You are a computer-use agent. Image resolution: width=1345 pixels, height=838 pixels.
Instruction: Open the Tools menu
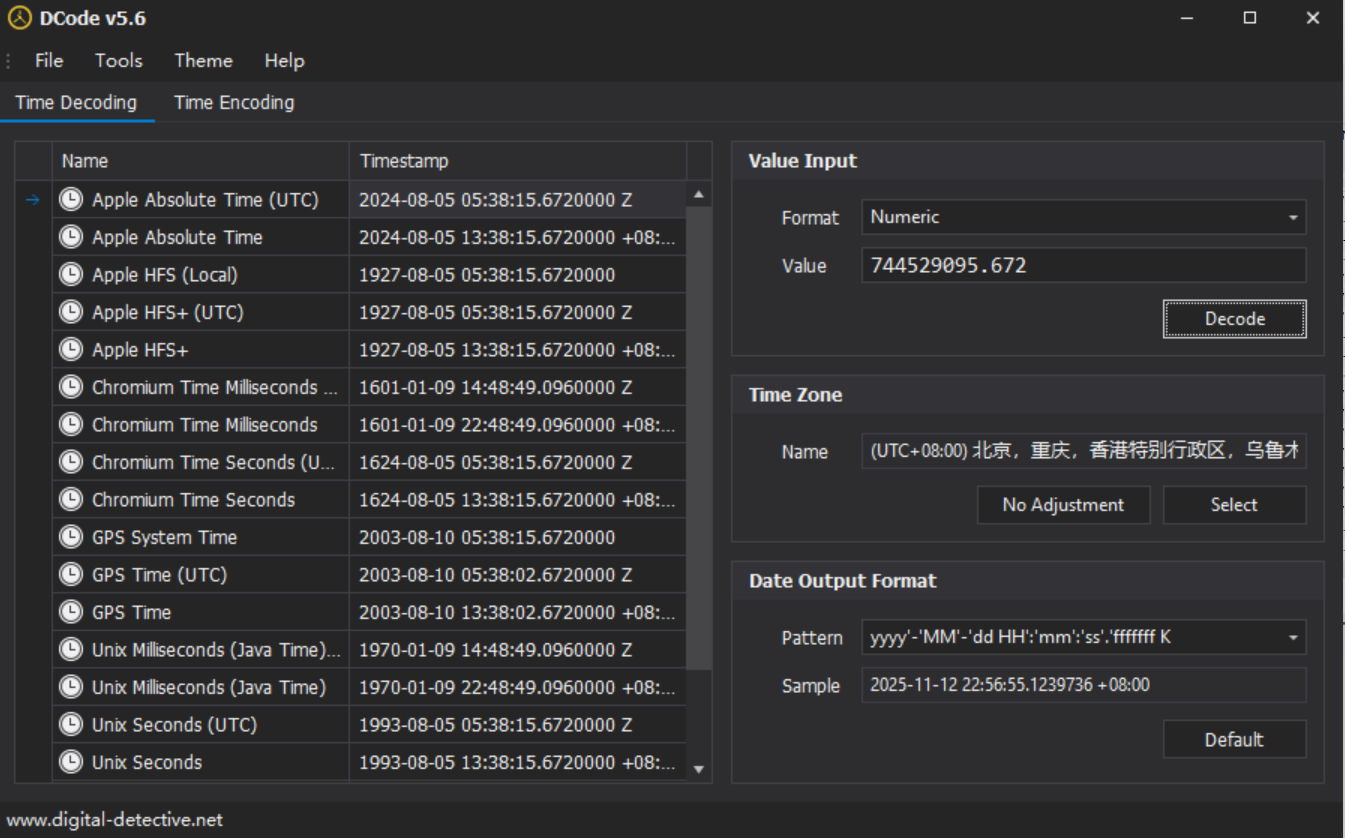pos(118,60)
